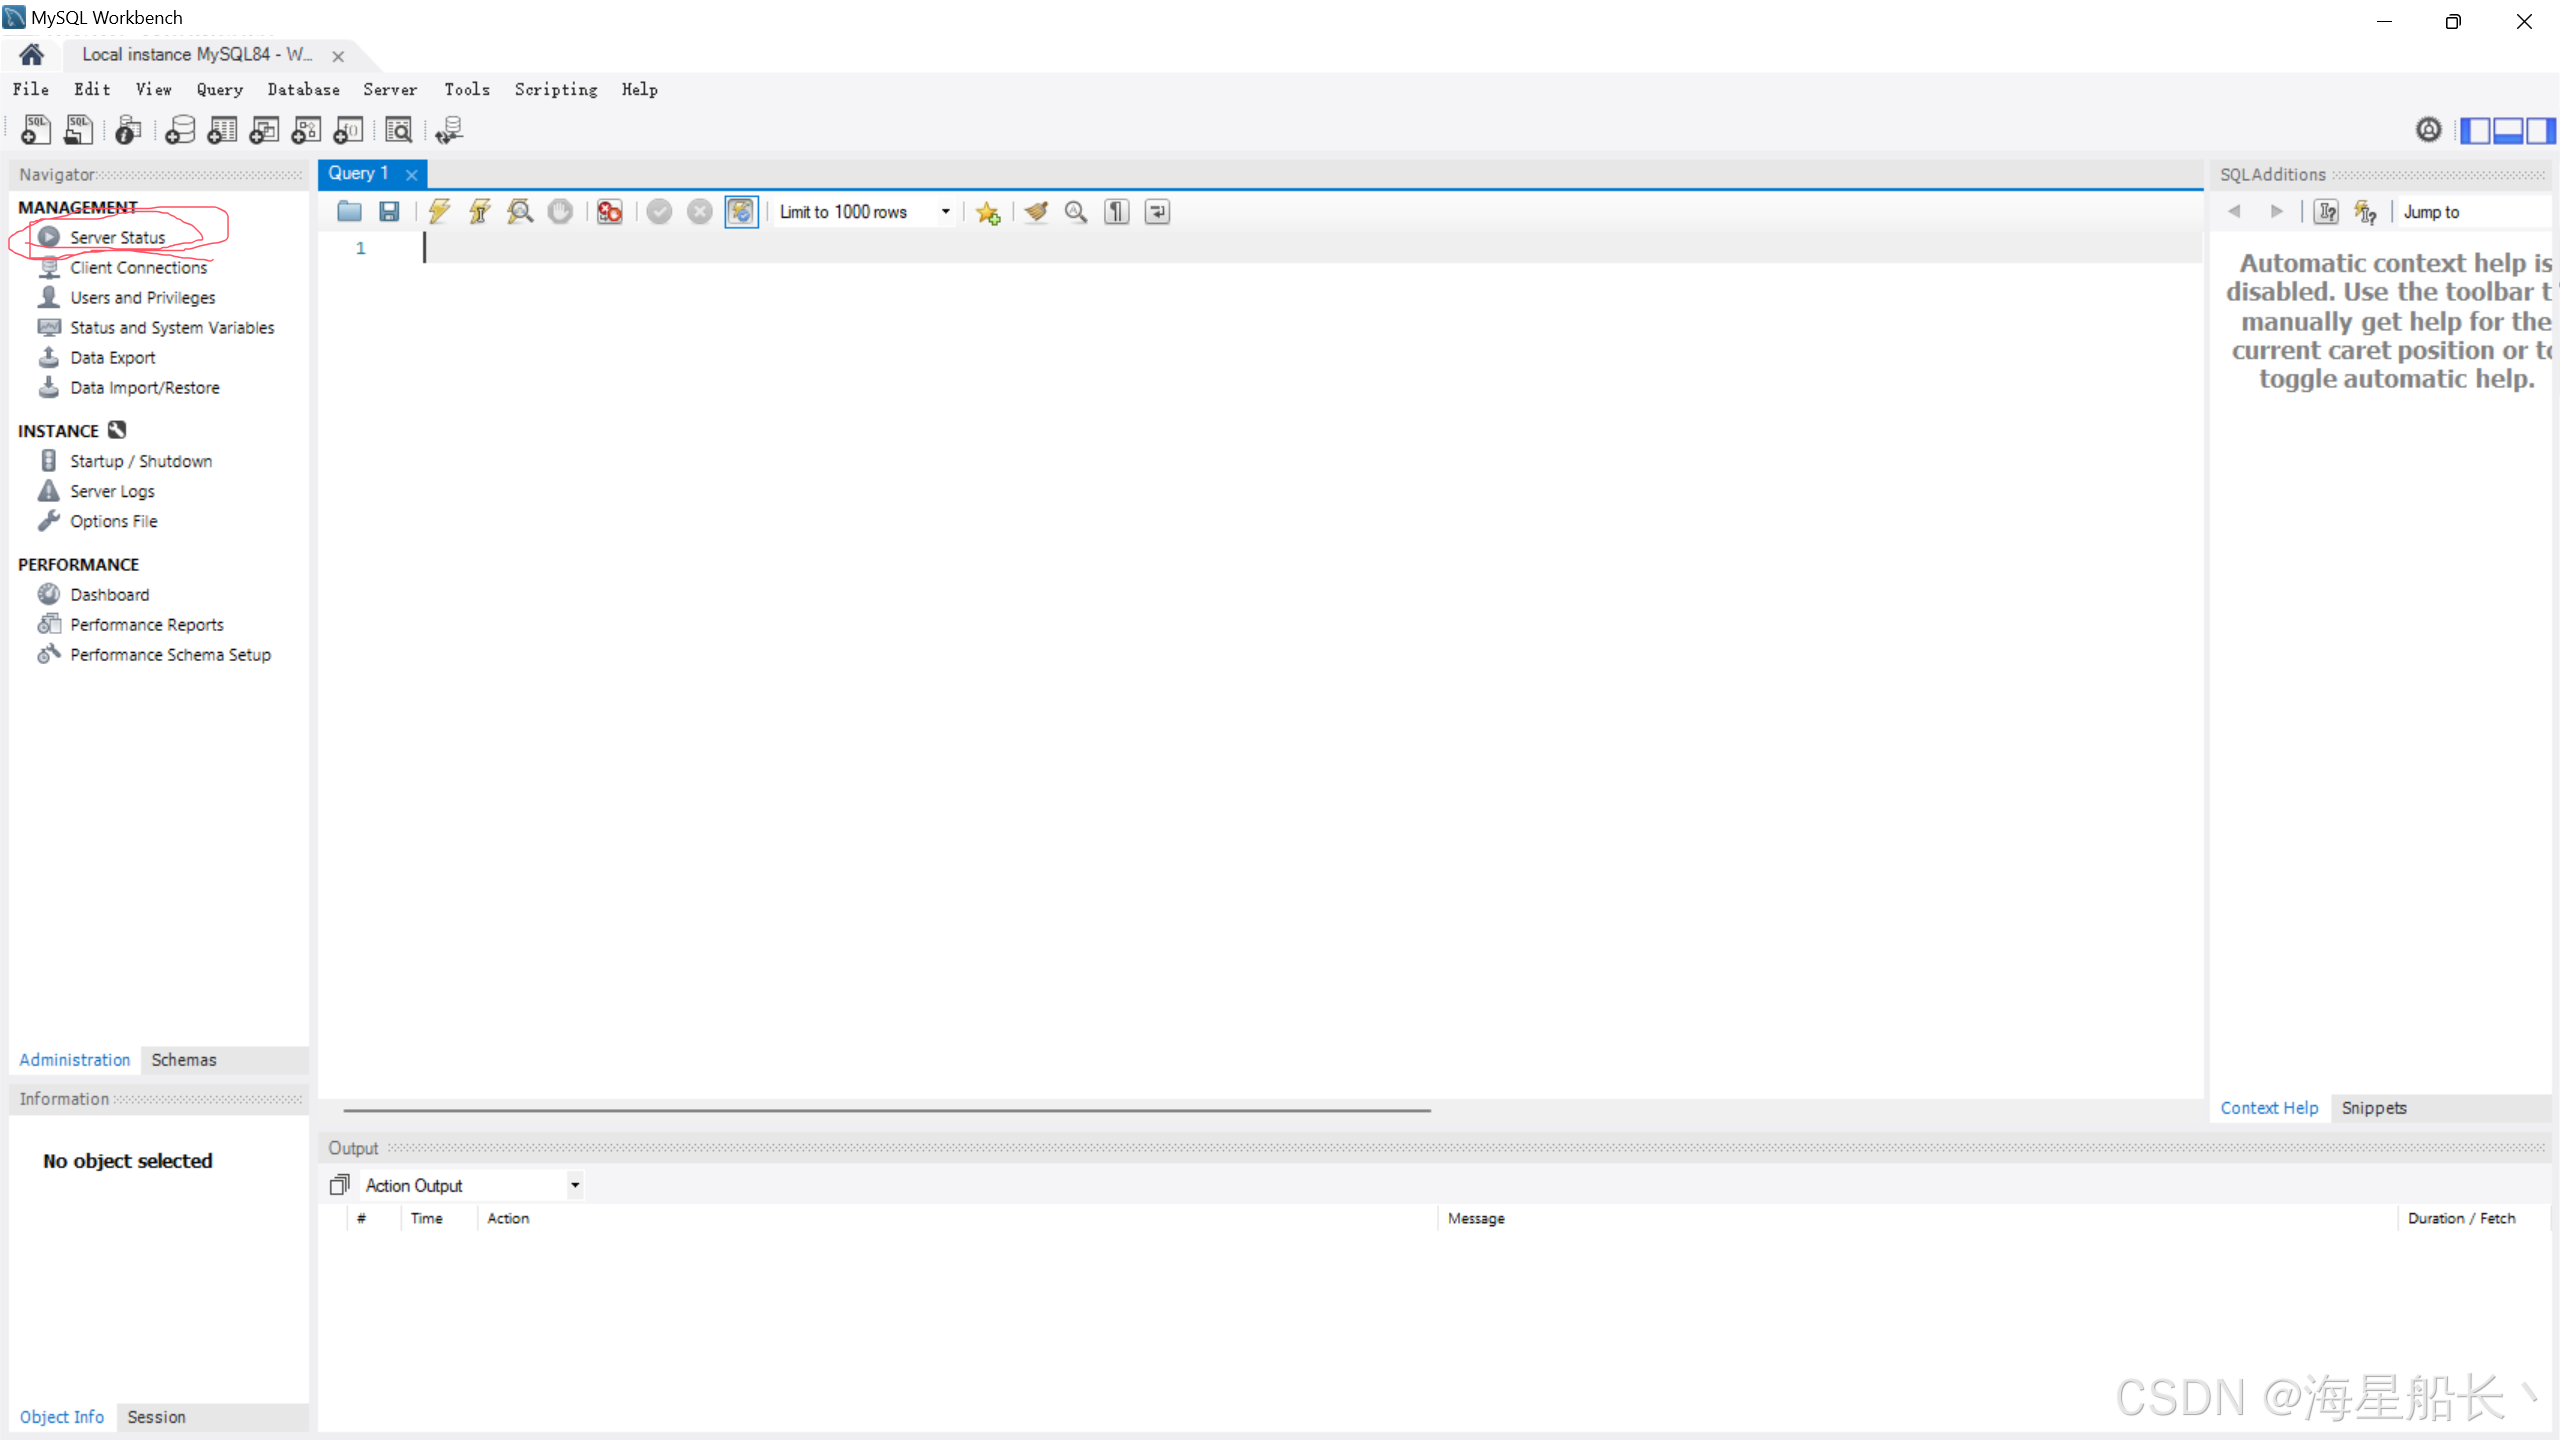Image resolution: width=2561 pixels, height=1440 pixels.
Task: Run EXPLAIN on the current statement
Action: (520, 211)
